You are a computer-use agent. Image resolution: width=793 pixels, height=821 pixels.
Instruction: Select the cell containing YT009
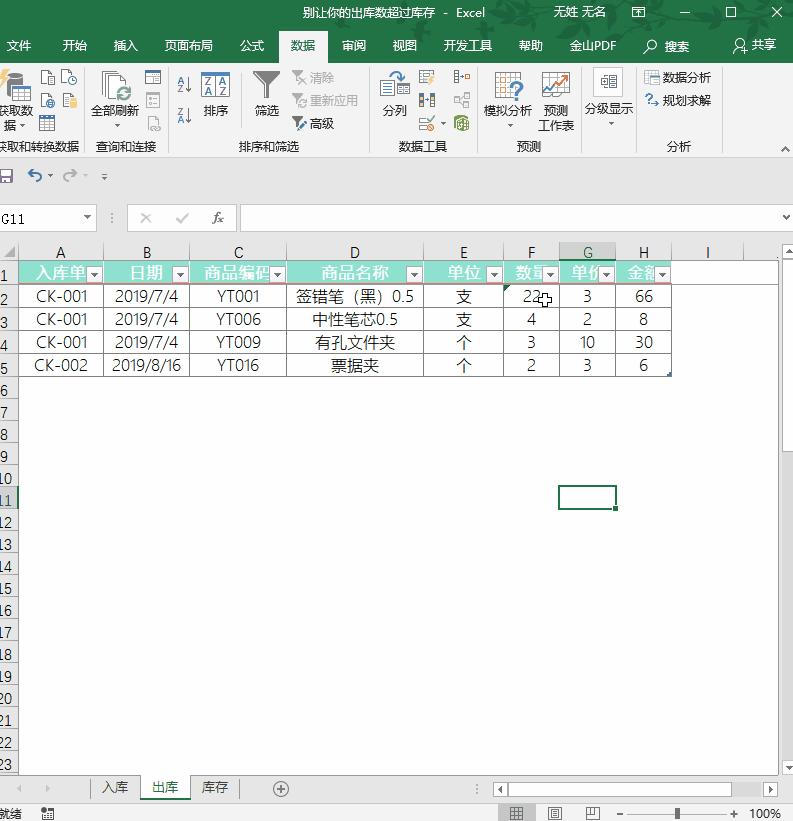(x=238, y=342)
